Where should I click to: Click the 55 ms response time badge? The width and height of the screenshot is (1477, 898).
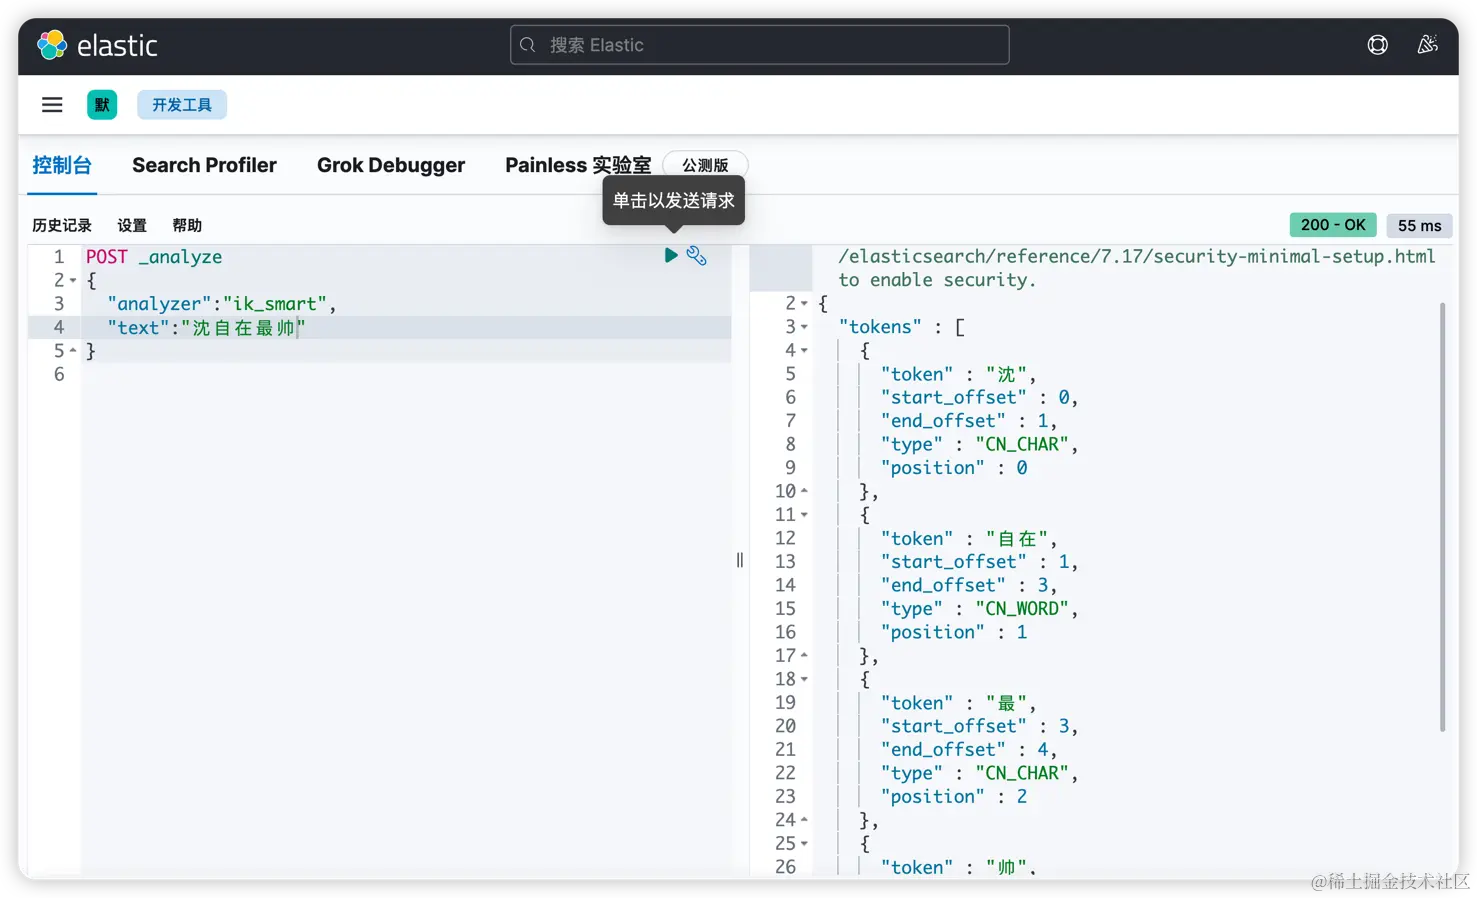coord(1419,225)
